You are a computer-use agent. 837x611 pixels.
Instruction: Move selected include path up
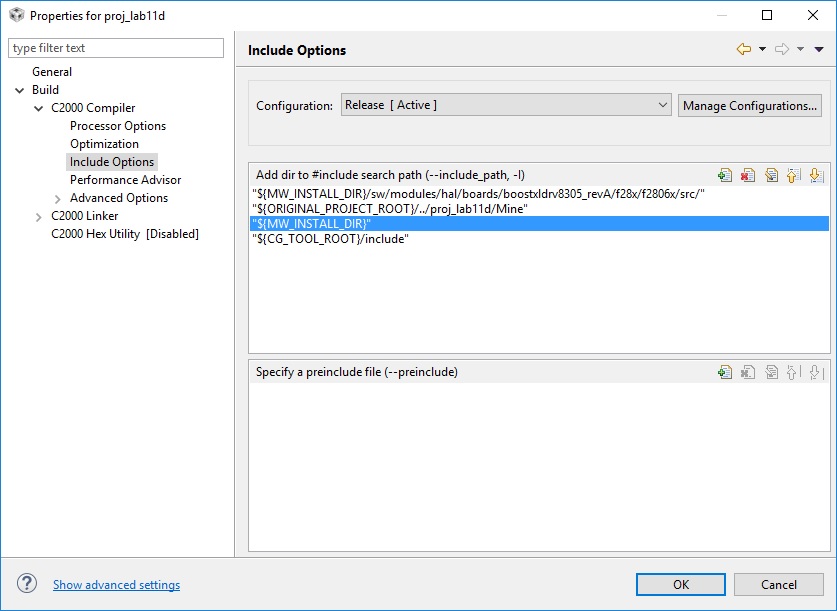(793, 175)
